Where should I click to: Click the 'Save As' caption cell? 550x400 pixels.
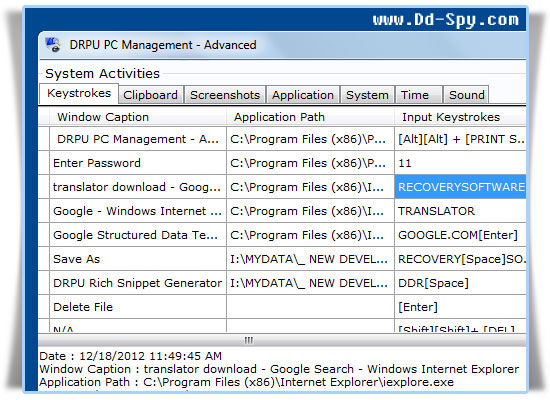pyautogui.click(x=138, y=259)
